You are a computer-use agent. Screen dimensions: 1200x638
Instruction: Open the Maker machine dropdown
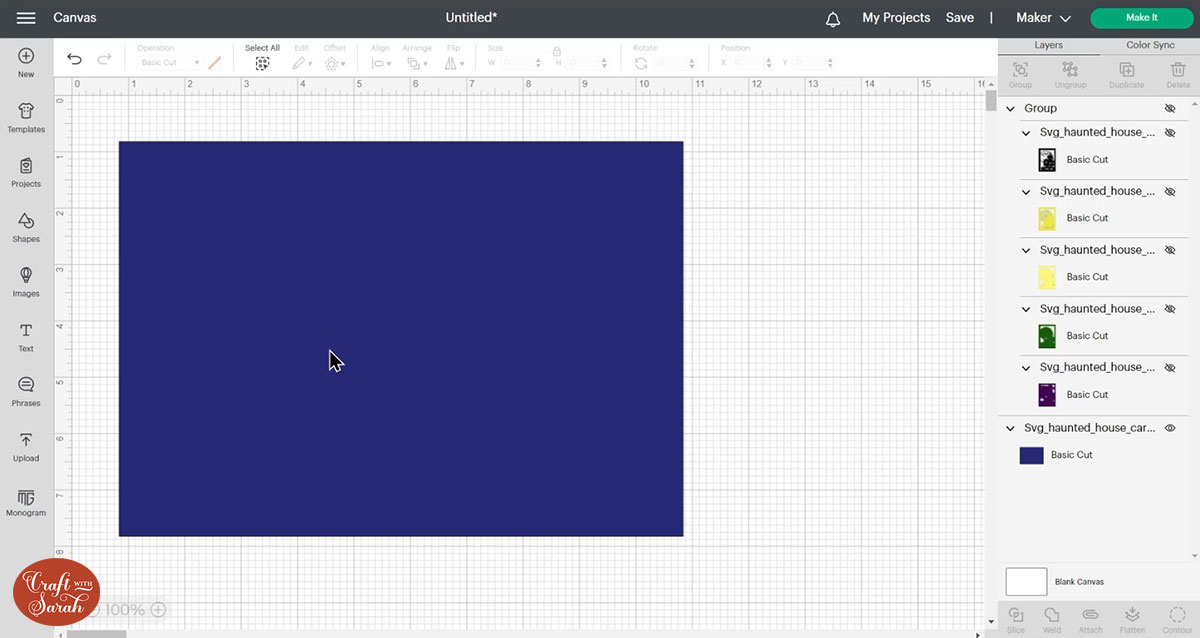tap(1043, 18)
